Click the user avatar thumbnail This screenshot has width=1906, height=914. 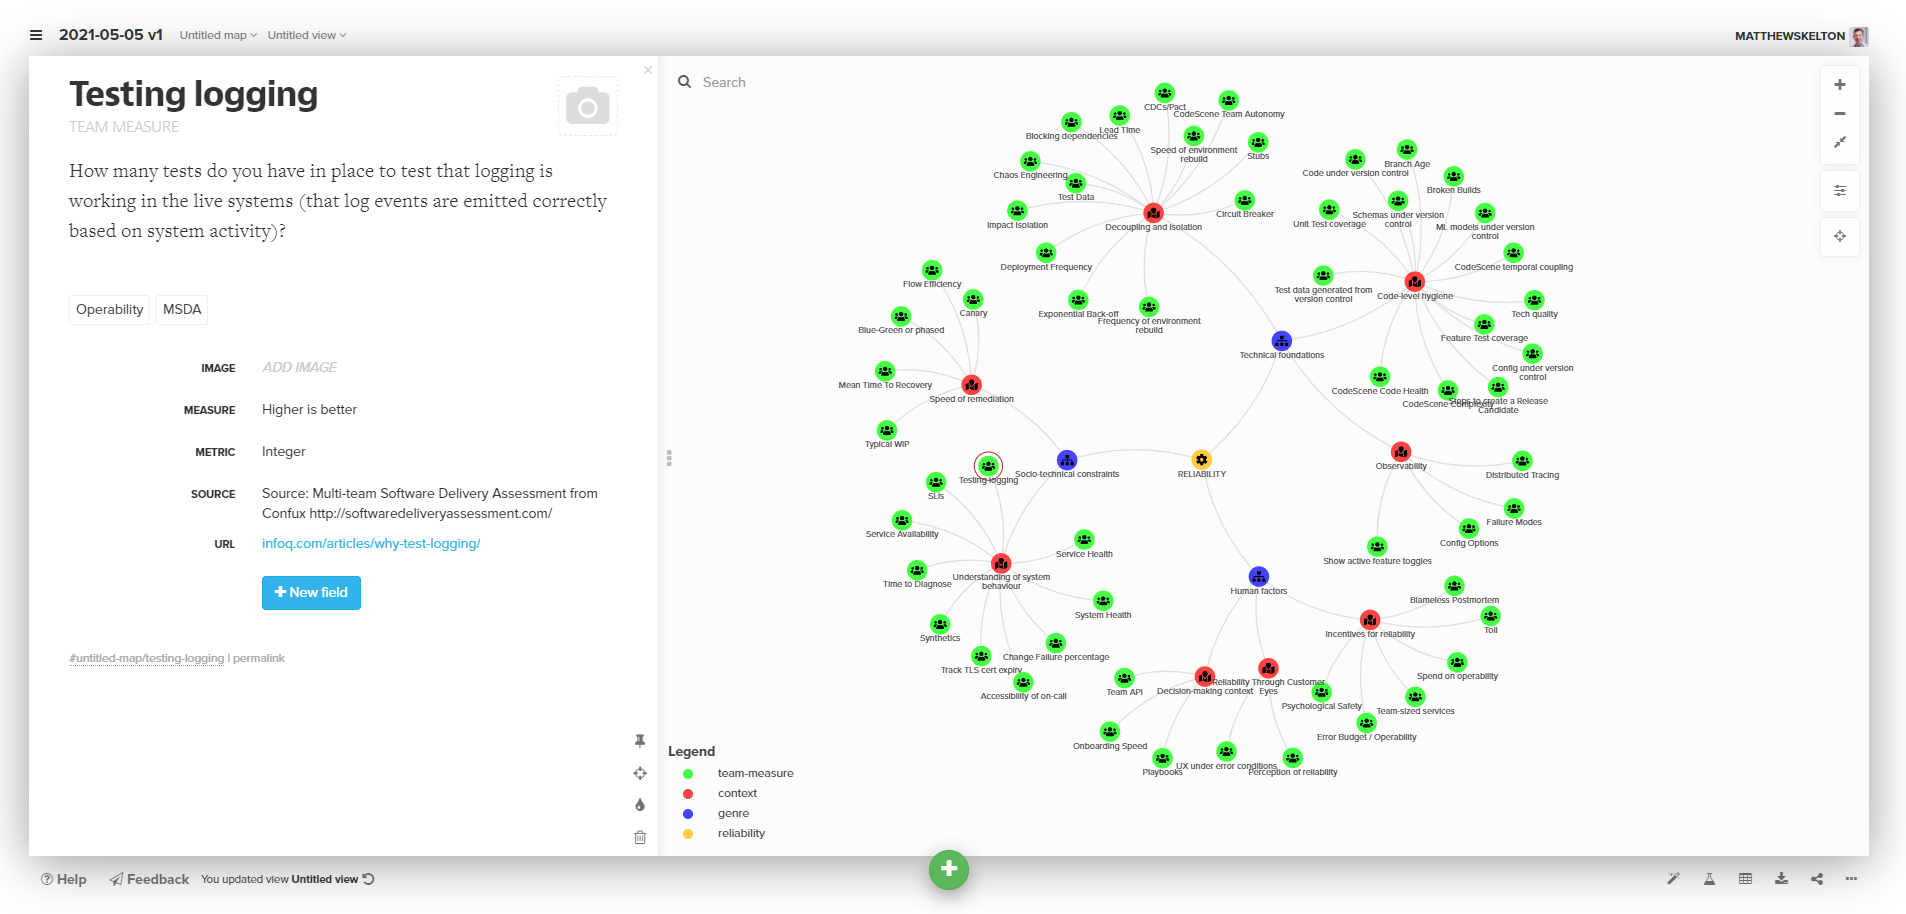[x=1859, y=36]
